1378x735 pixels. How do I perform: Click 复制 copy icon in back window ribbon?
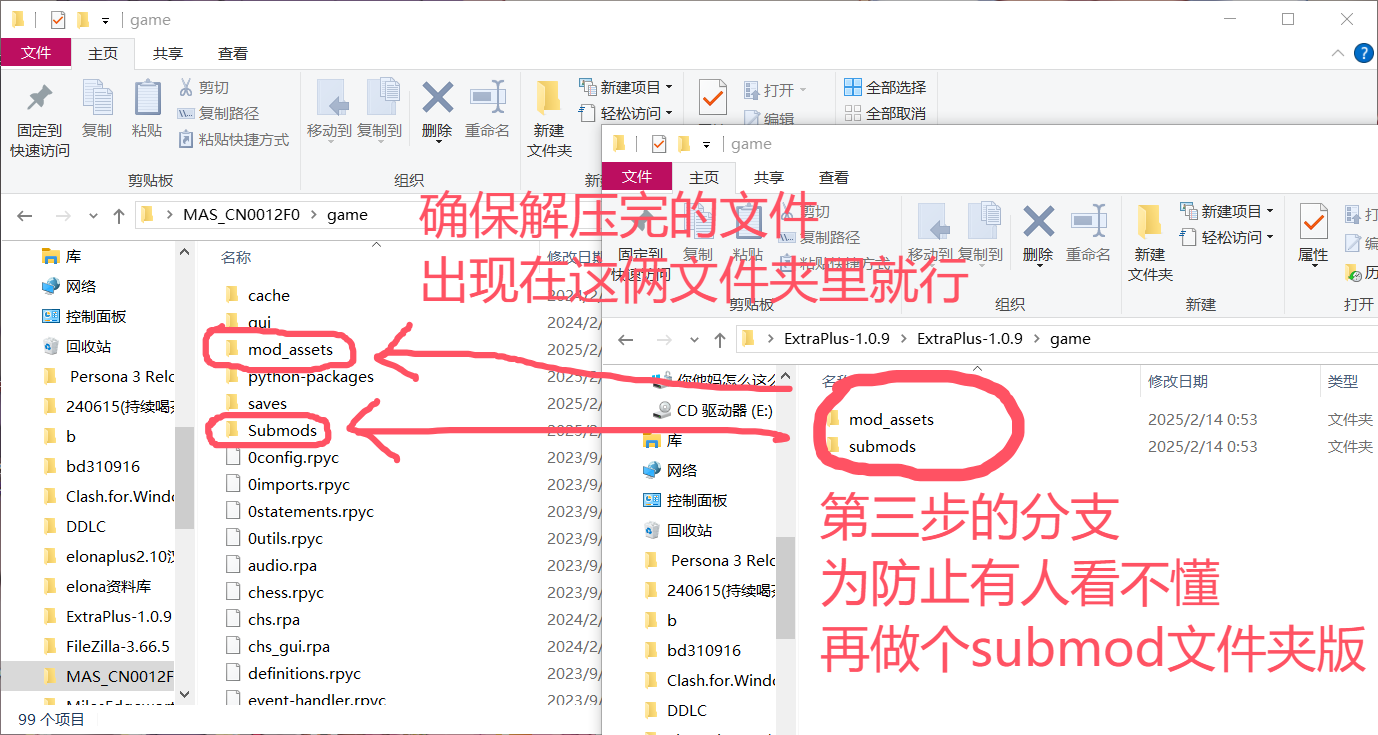pos(97,109)
